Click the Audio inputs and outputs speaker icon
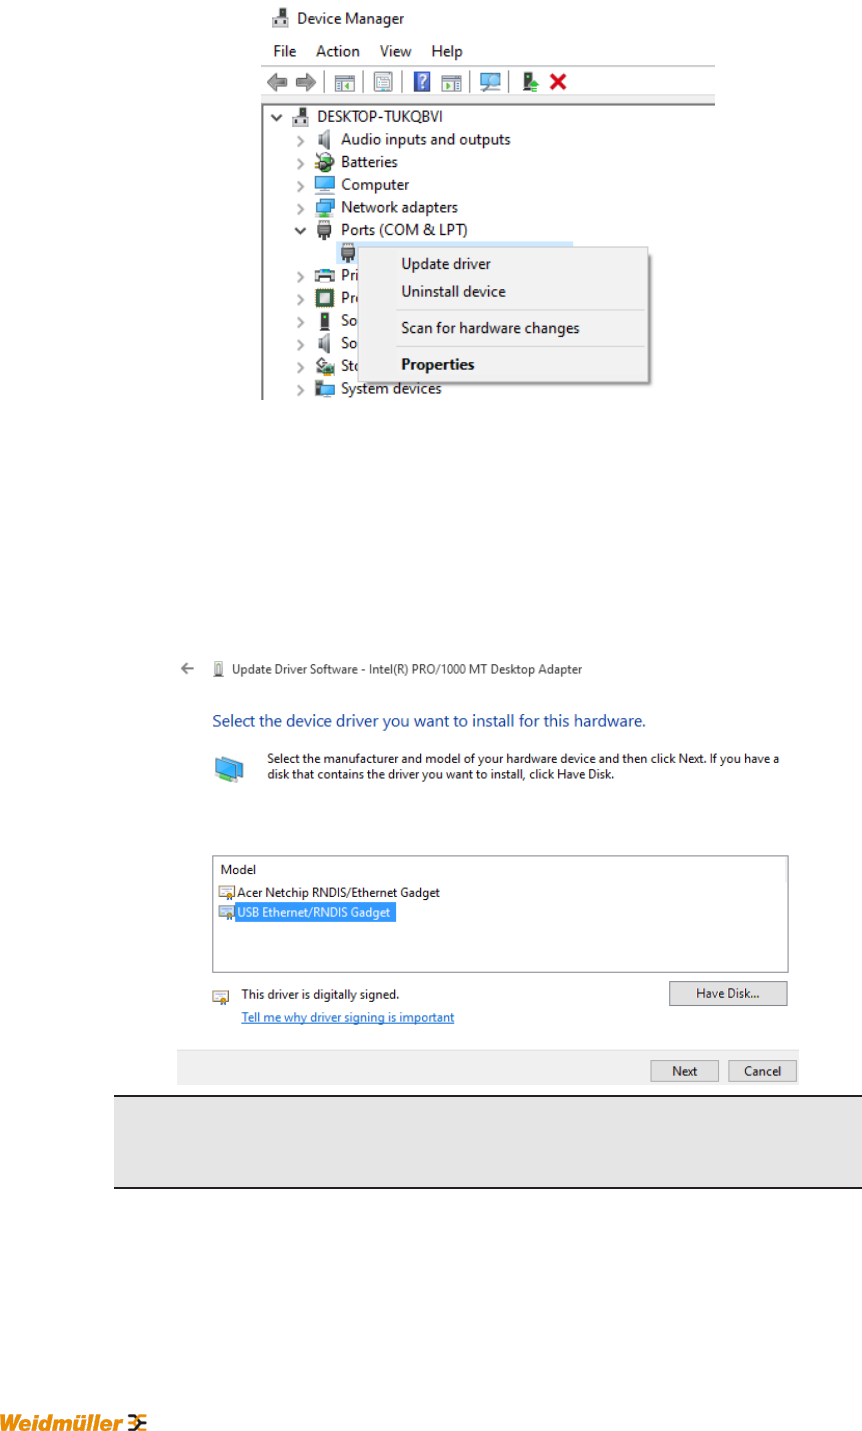This screenshot has height=1431, width=862. (x=324, y=140)
